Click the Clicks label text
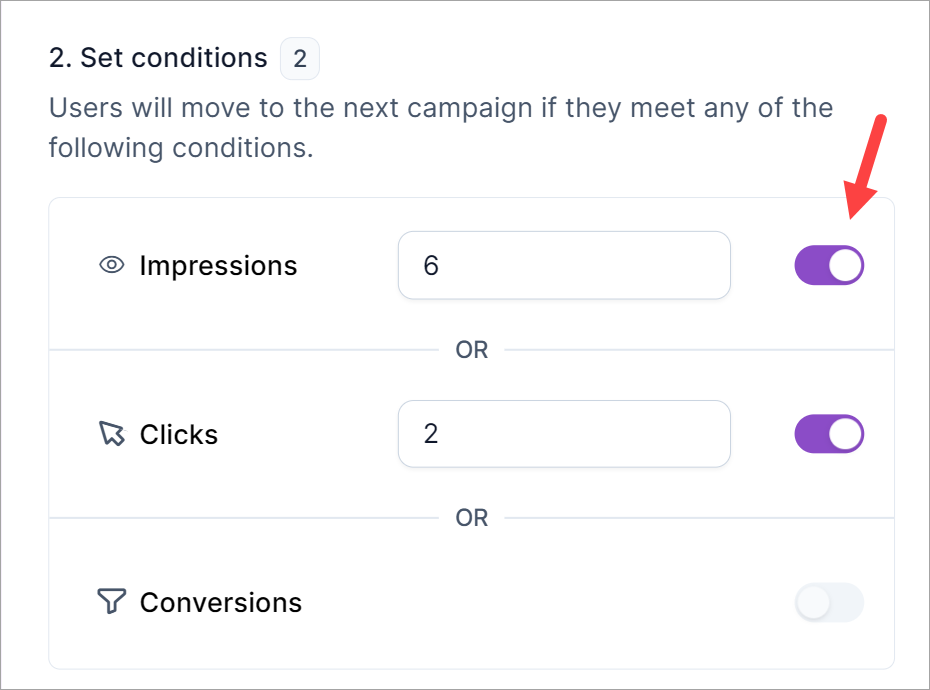 [x=179, y=434]
